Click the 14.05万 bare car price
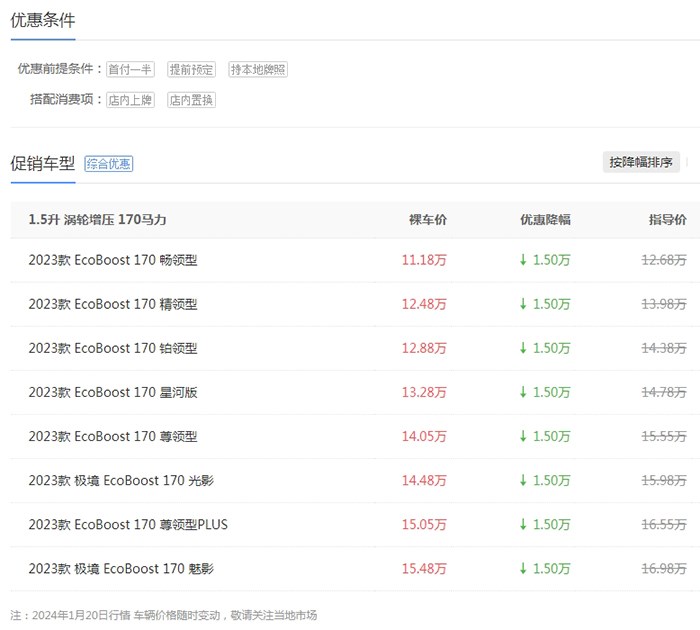This screenshot has height=630, width=700. click(x=424, y=436)
